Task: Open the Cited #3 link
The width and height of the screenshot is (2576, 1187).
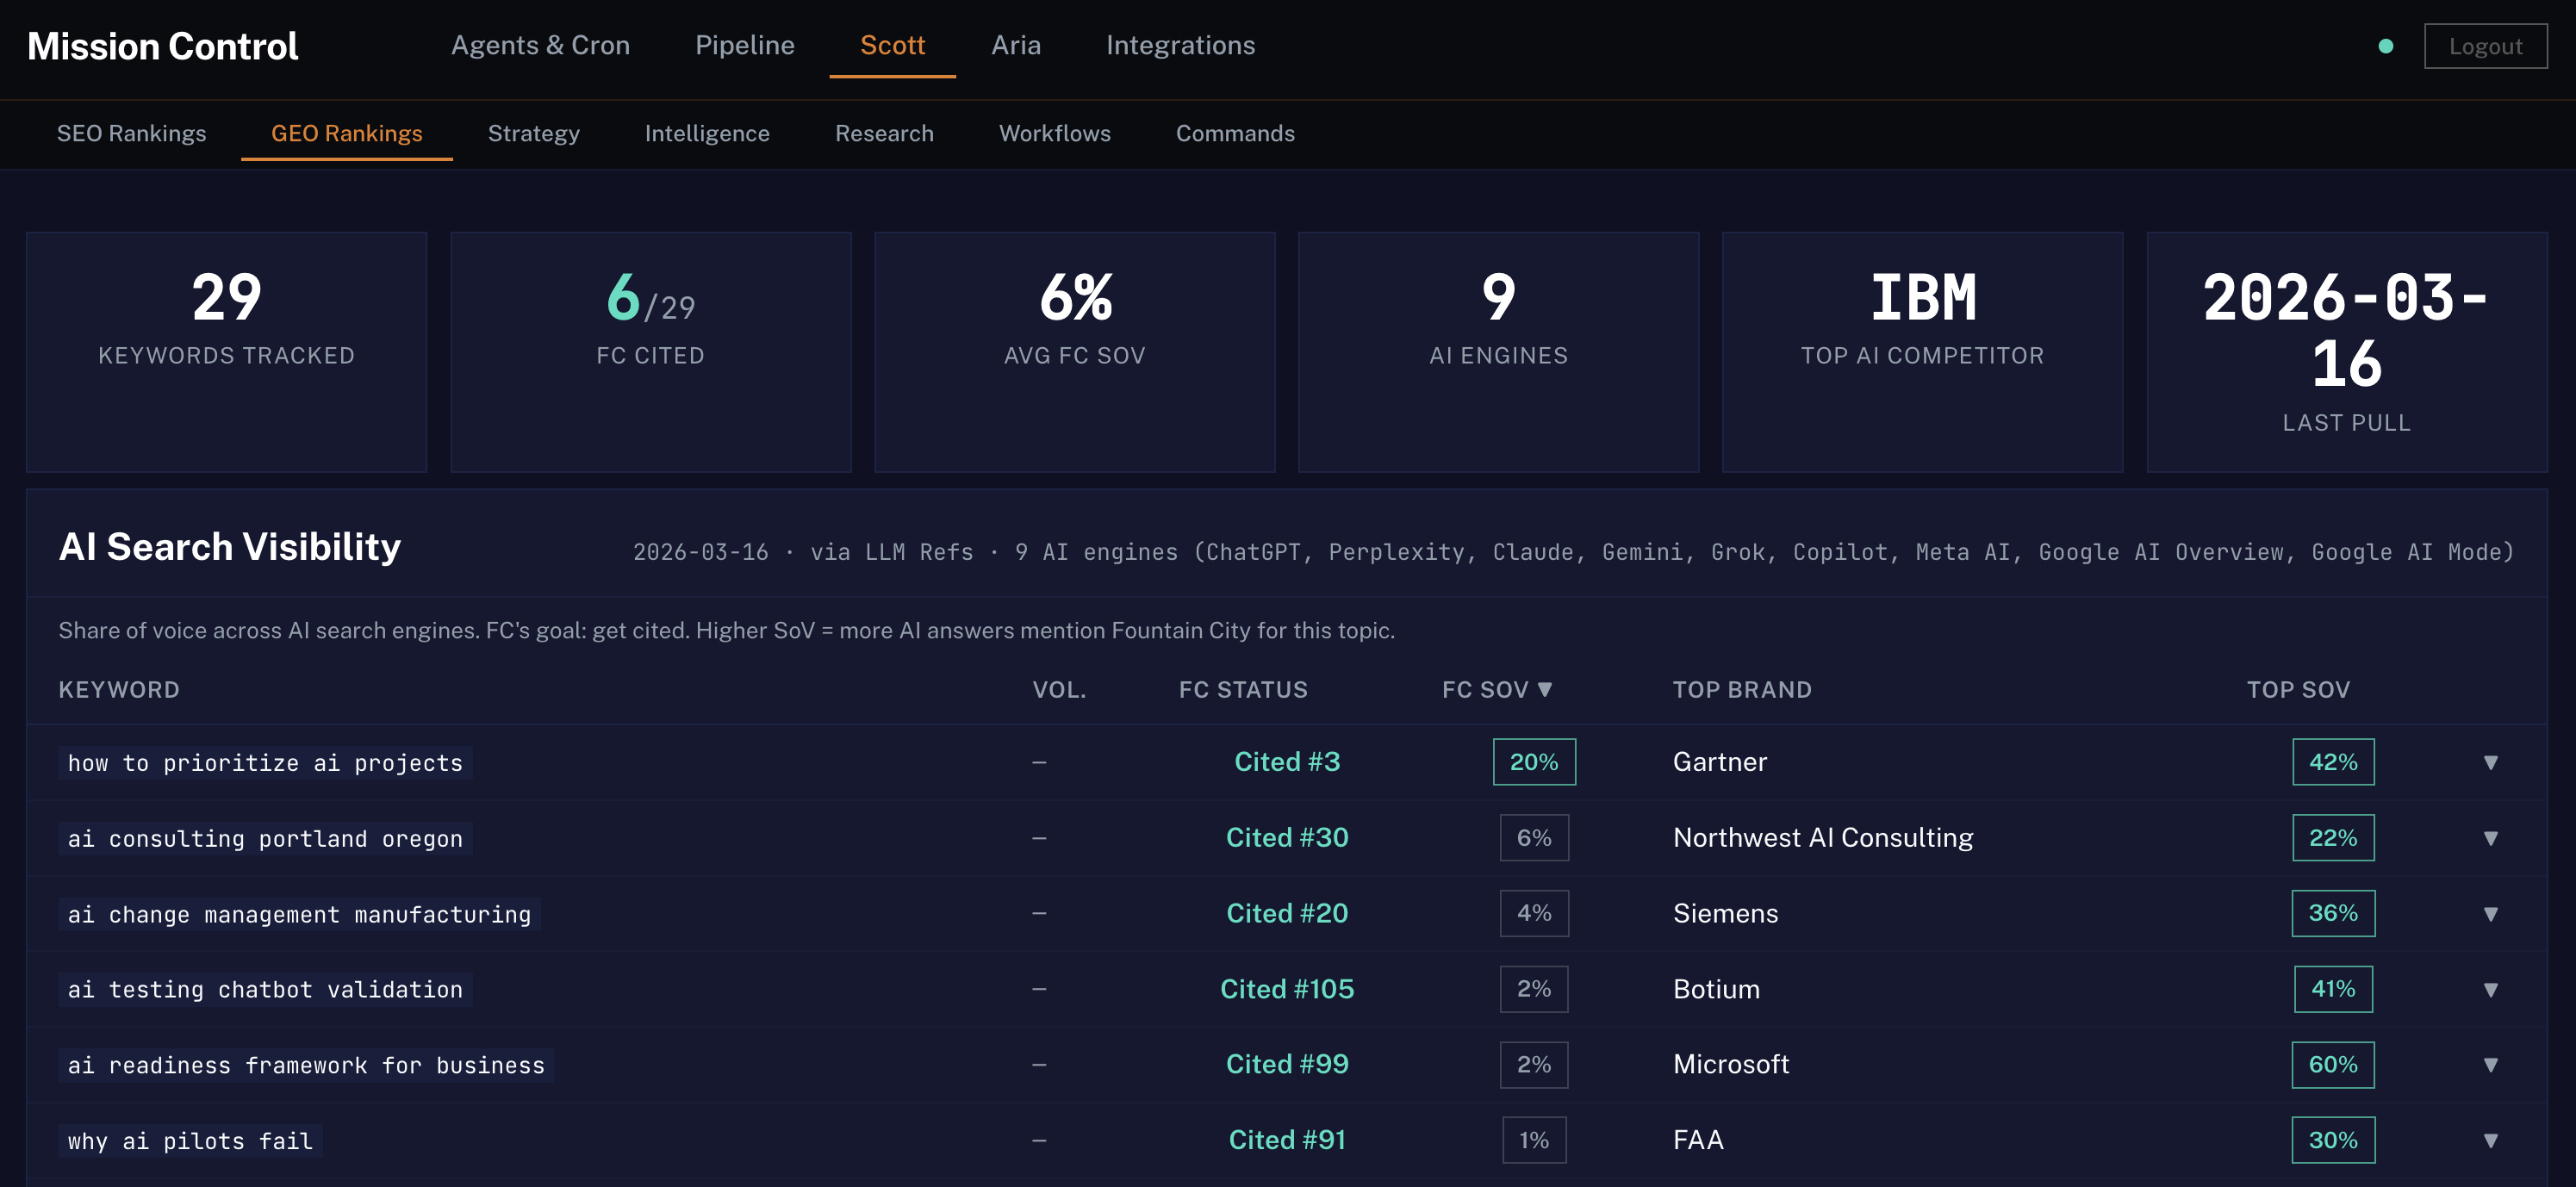Action: [1287, 762]
